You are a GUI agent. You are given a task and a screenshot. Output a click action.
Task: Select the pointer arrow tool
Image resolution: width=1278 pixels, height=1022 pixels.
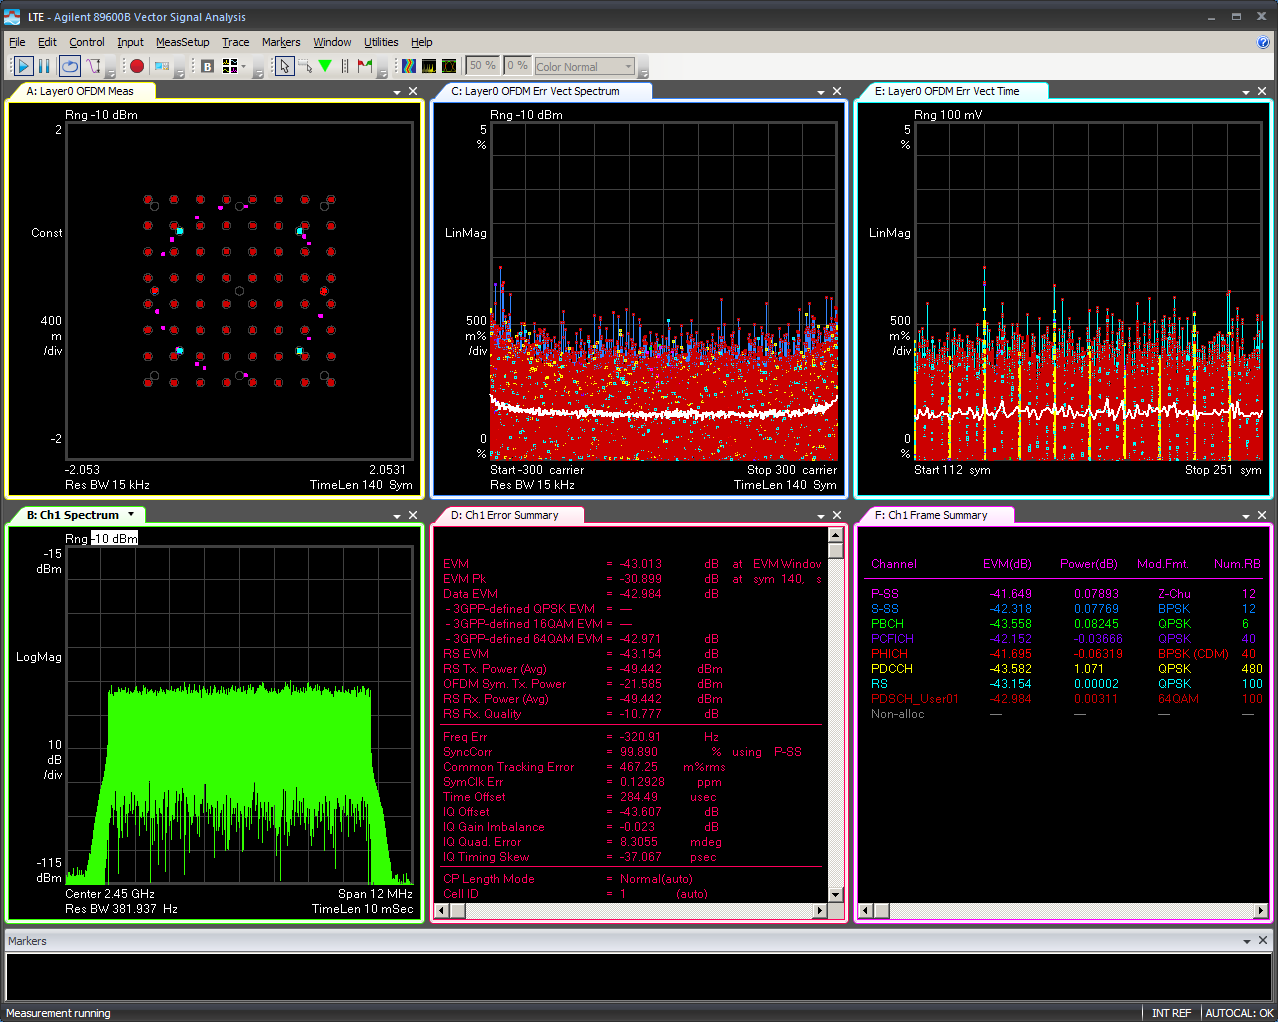(284, 66)
